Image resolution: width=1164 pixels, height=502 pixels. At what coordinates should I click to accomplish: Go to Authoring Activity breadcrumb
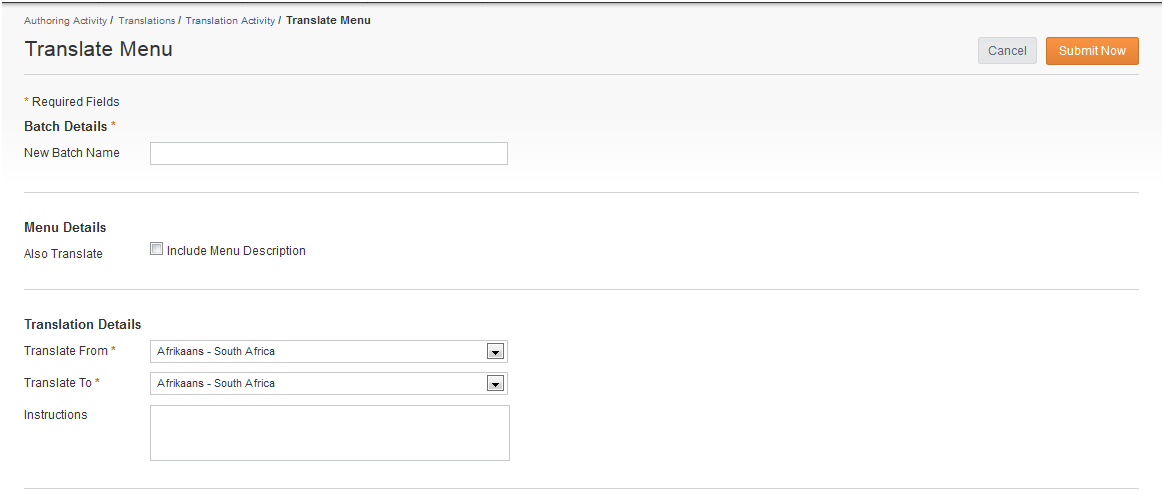pyautogui.click(x=65, y=21)
